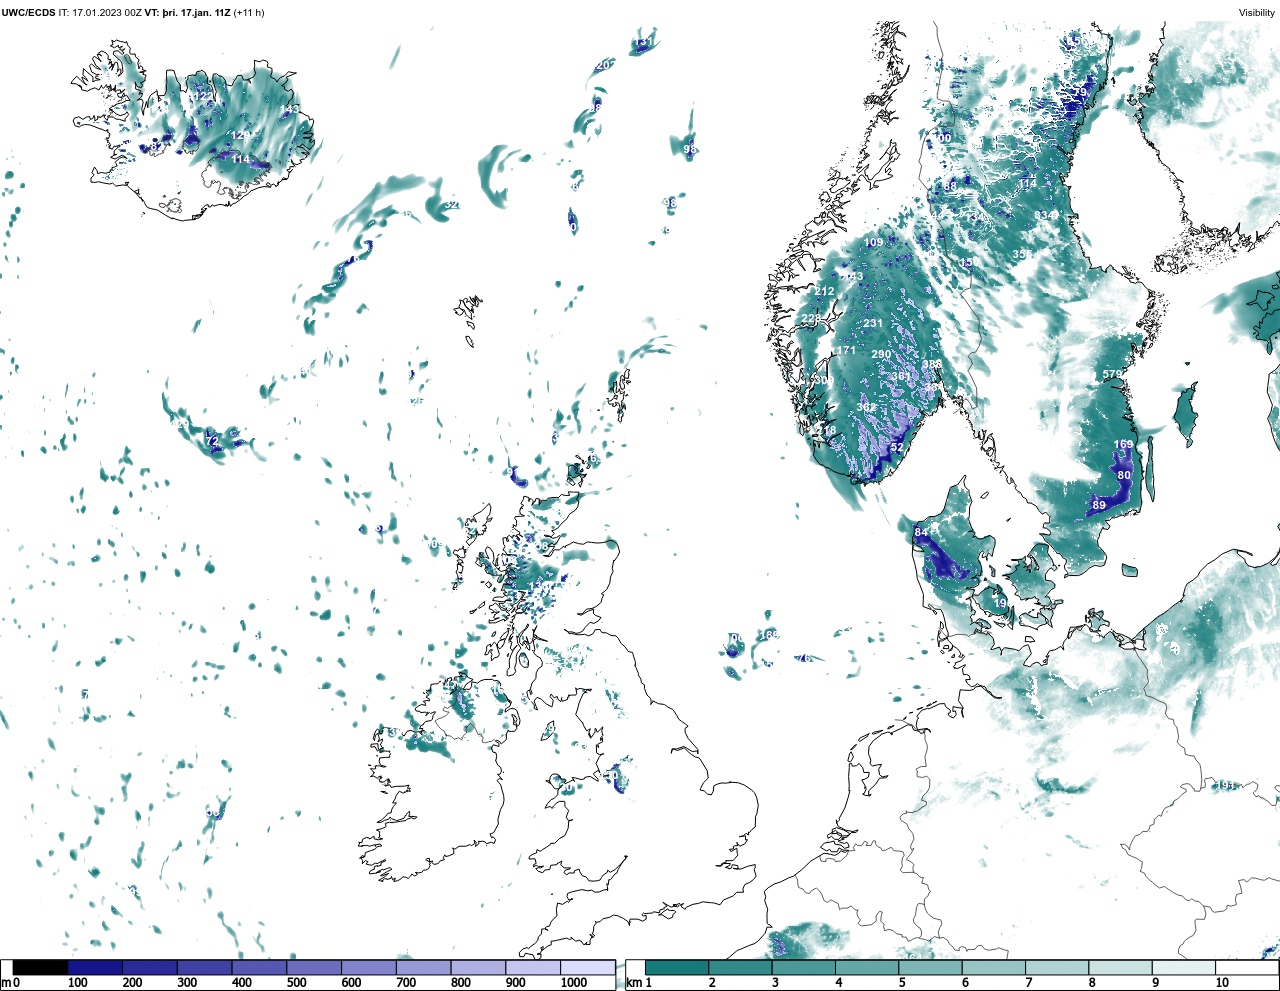Screen dimensions: 1280x991
Task: Select the 8–9 km legend swatch
Action: (1121, 967)
